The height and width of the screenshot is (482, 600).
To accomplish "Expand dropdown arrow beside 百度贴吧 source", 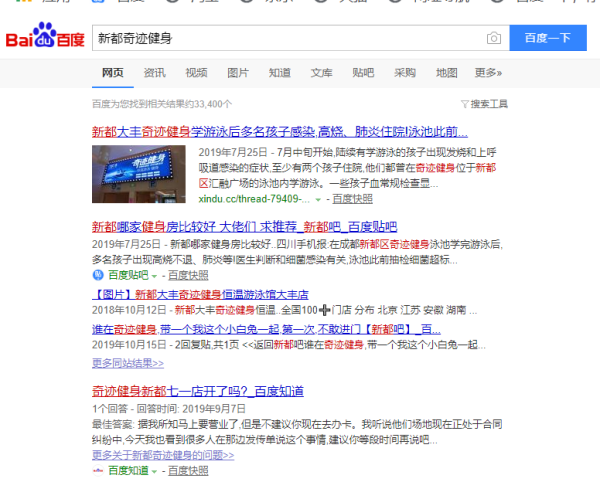I will click(154, 276).
